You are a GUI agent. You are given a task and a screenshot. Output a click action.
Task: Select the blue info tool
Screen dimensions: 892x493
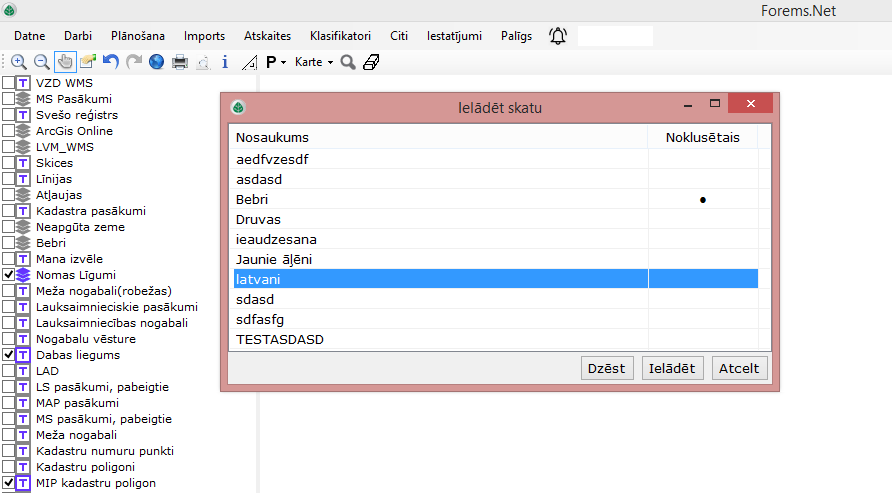point(225,62)
